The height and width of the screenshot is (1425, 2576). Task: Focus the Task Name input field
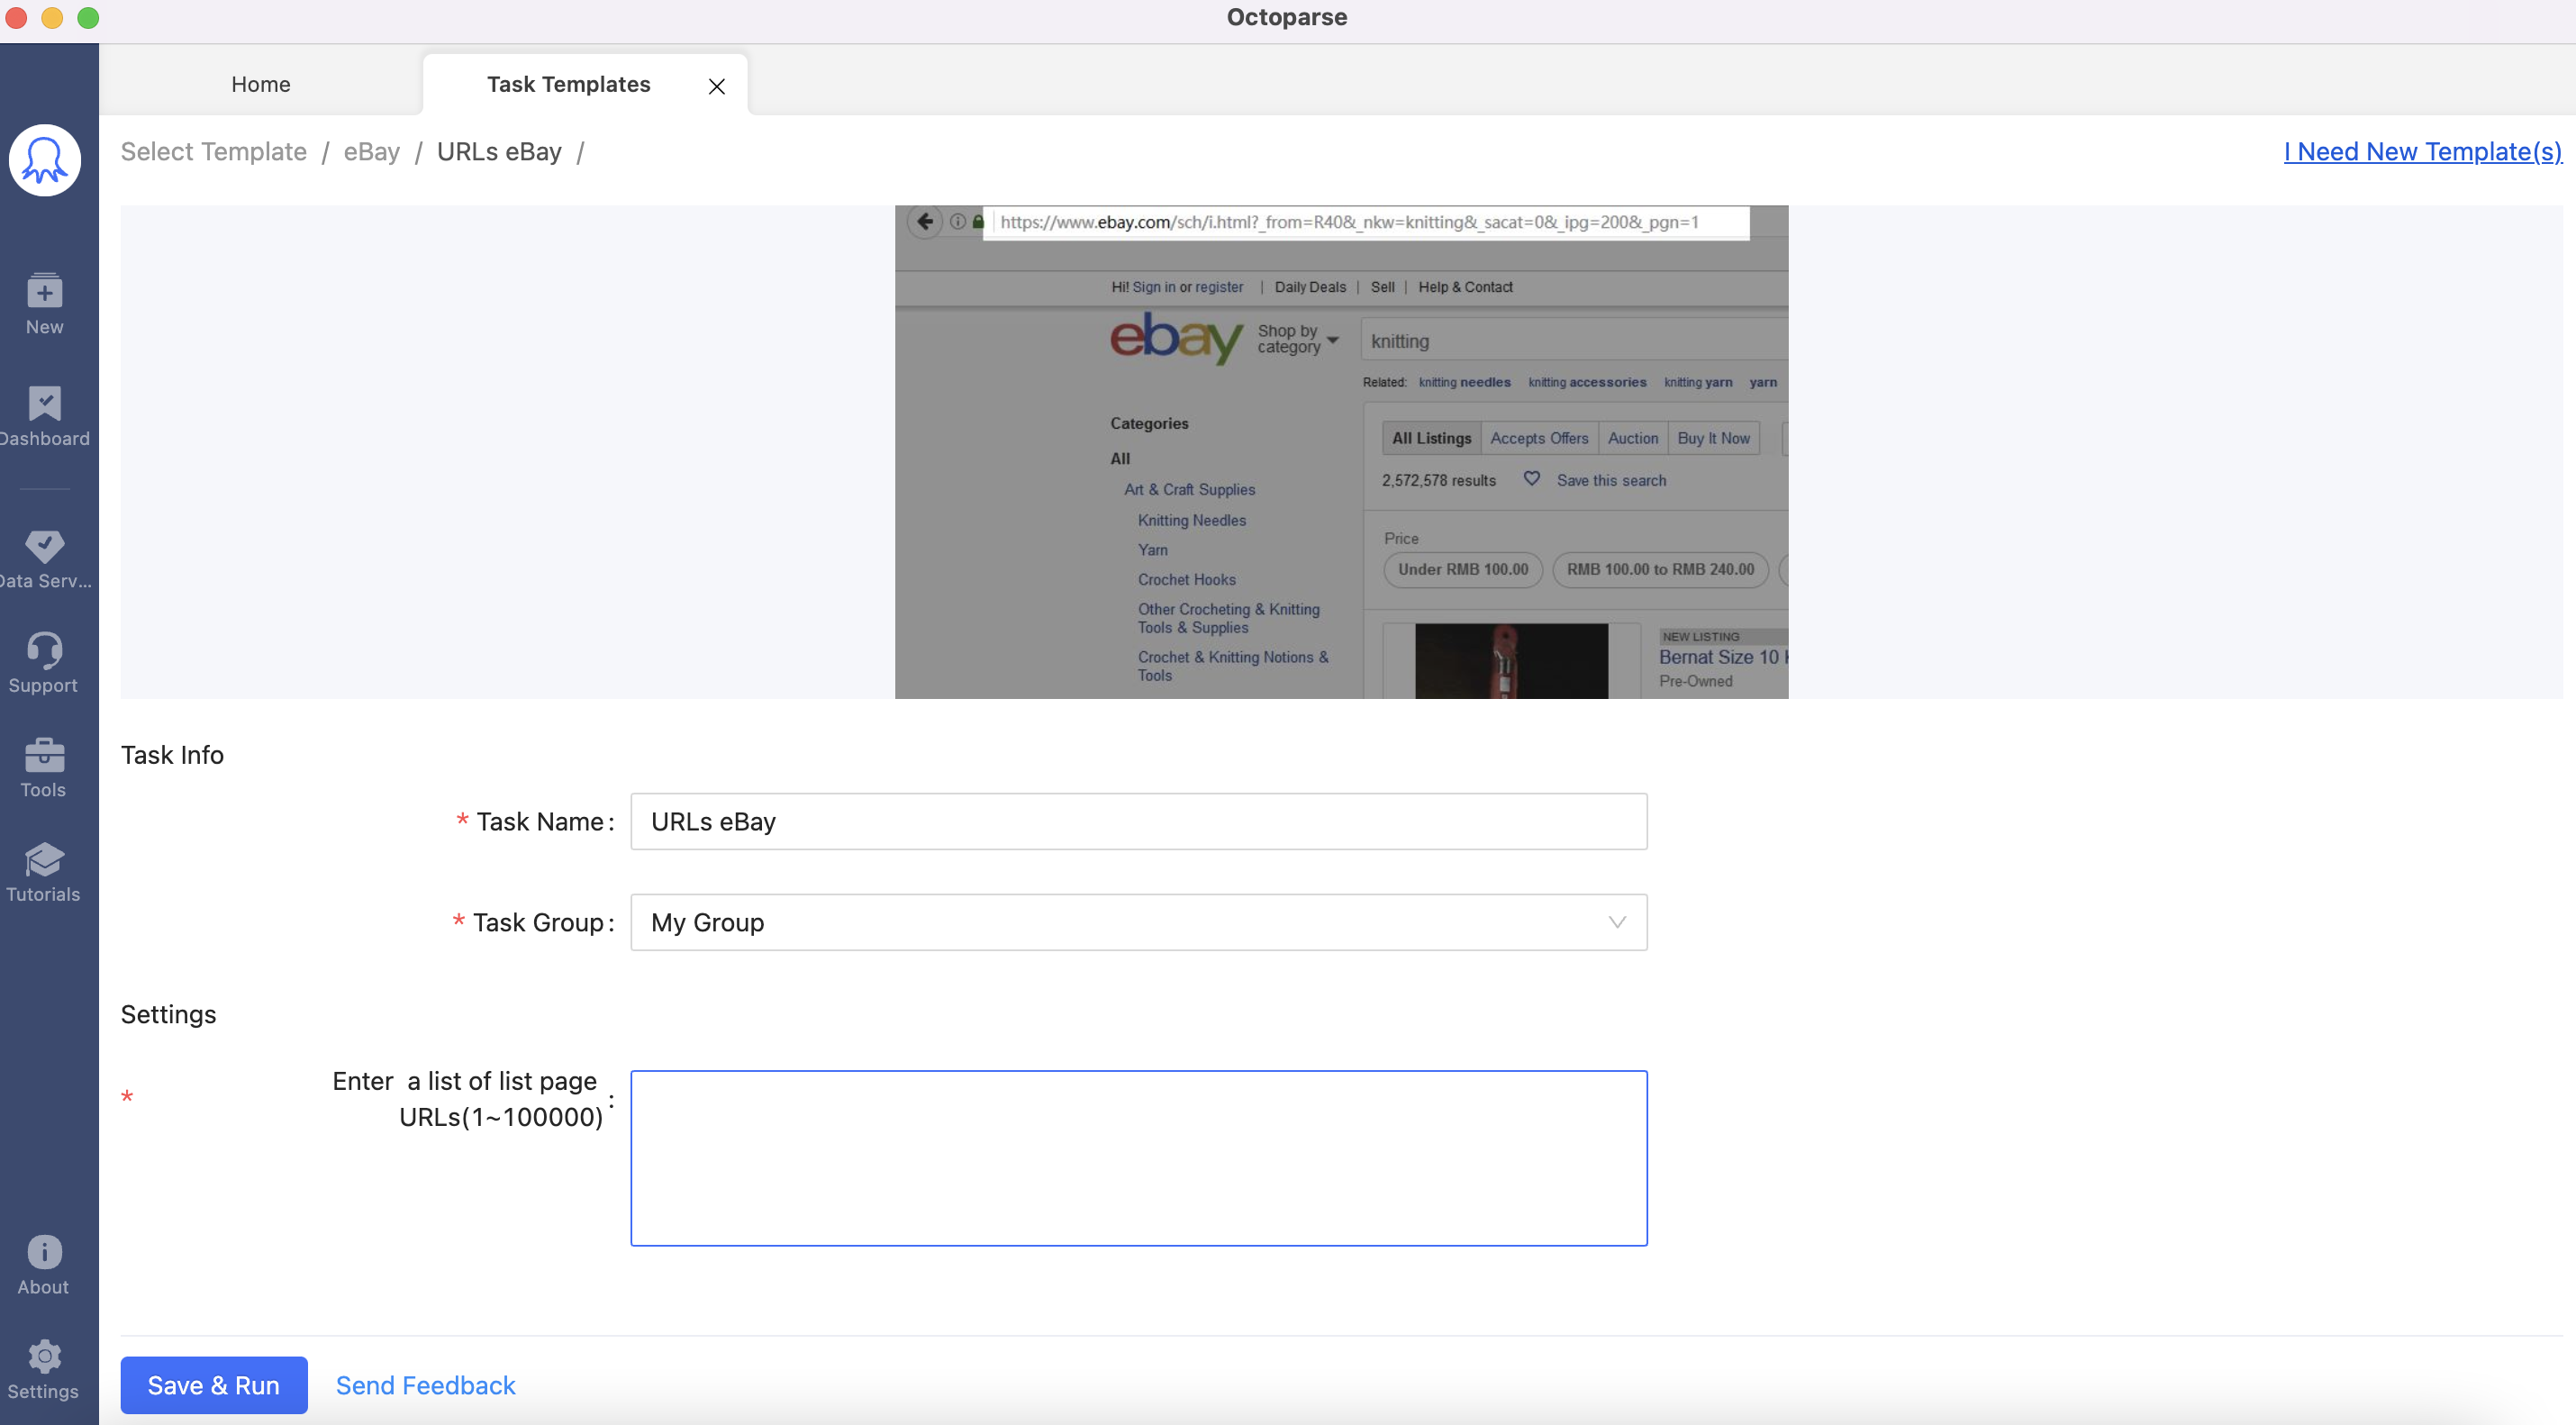coord(1138,821)
